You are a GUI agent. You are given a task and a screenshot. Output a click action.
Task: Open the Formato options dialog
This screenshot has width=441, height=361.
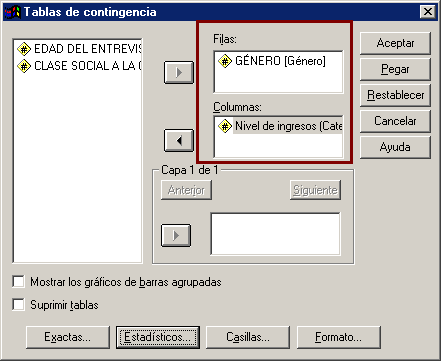point(339,337)
